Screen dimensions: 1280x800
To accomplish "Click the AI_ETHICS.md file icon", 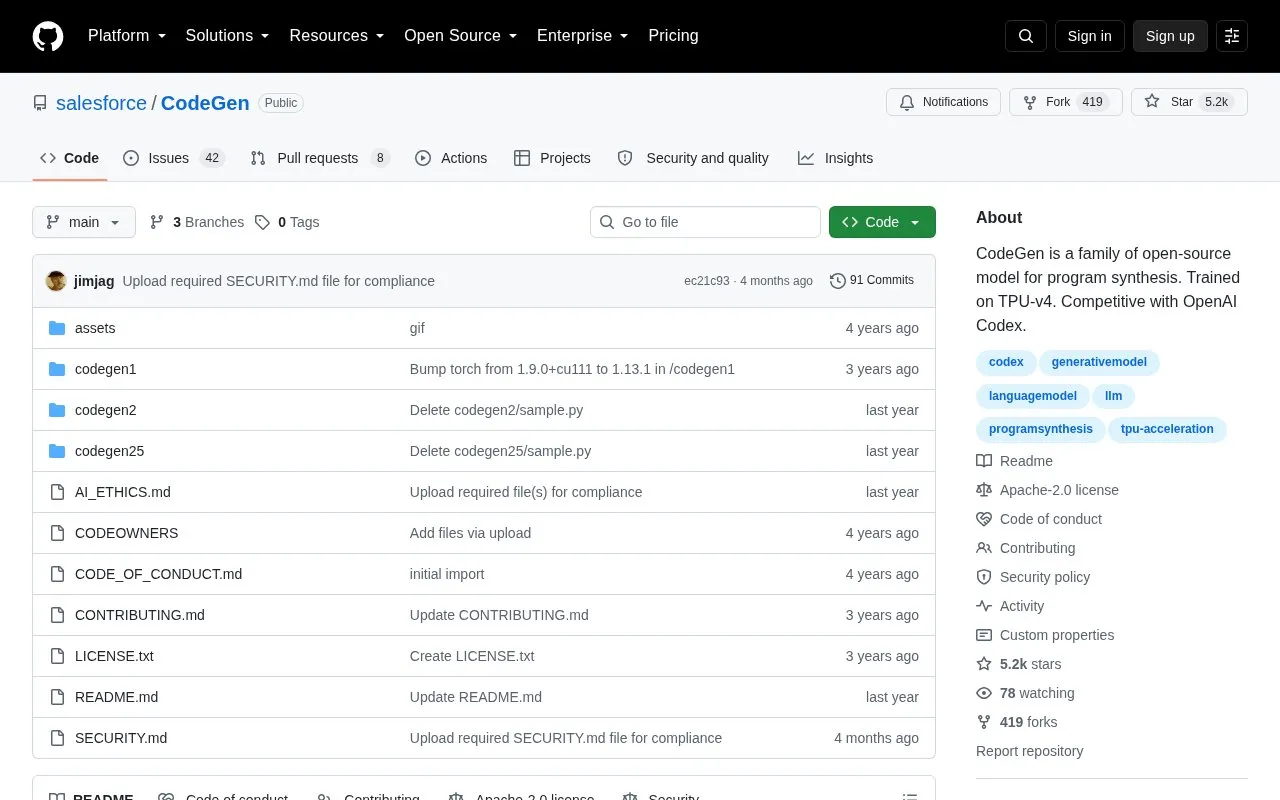I will pyautogui.click(x=57, y=492).
